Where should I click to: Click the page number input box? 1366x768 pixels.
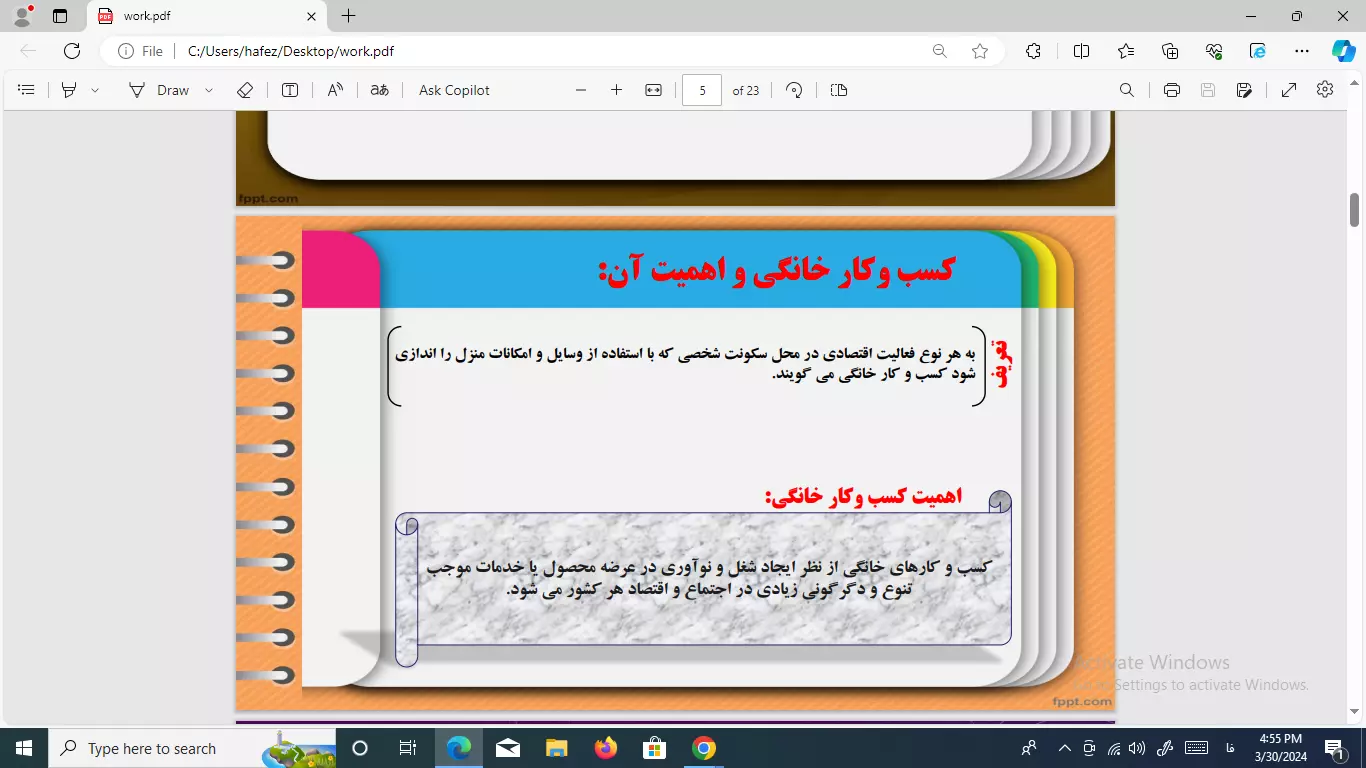pyautogui.click(x=702, y=90)
